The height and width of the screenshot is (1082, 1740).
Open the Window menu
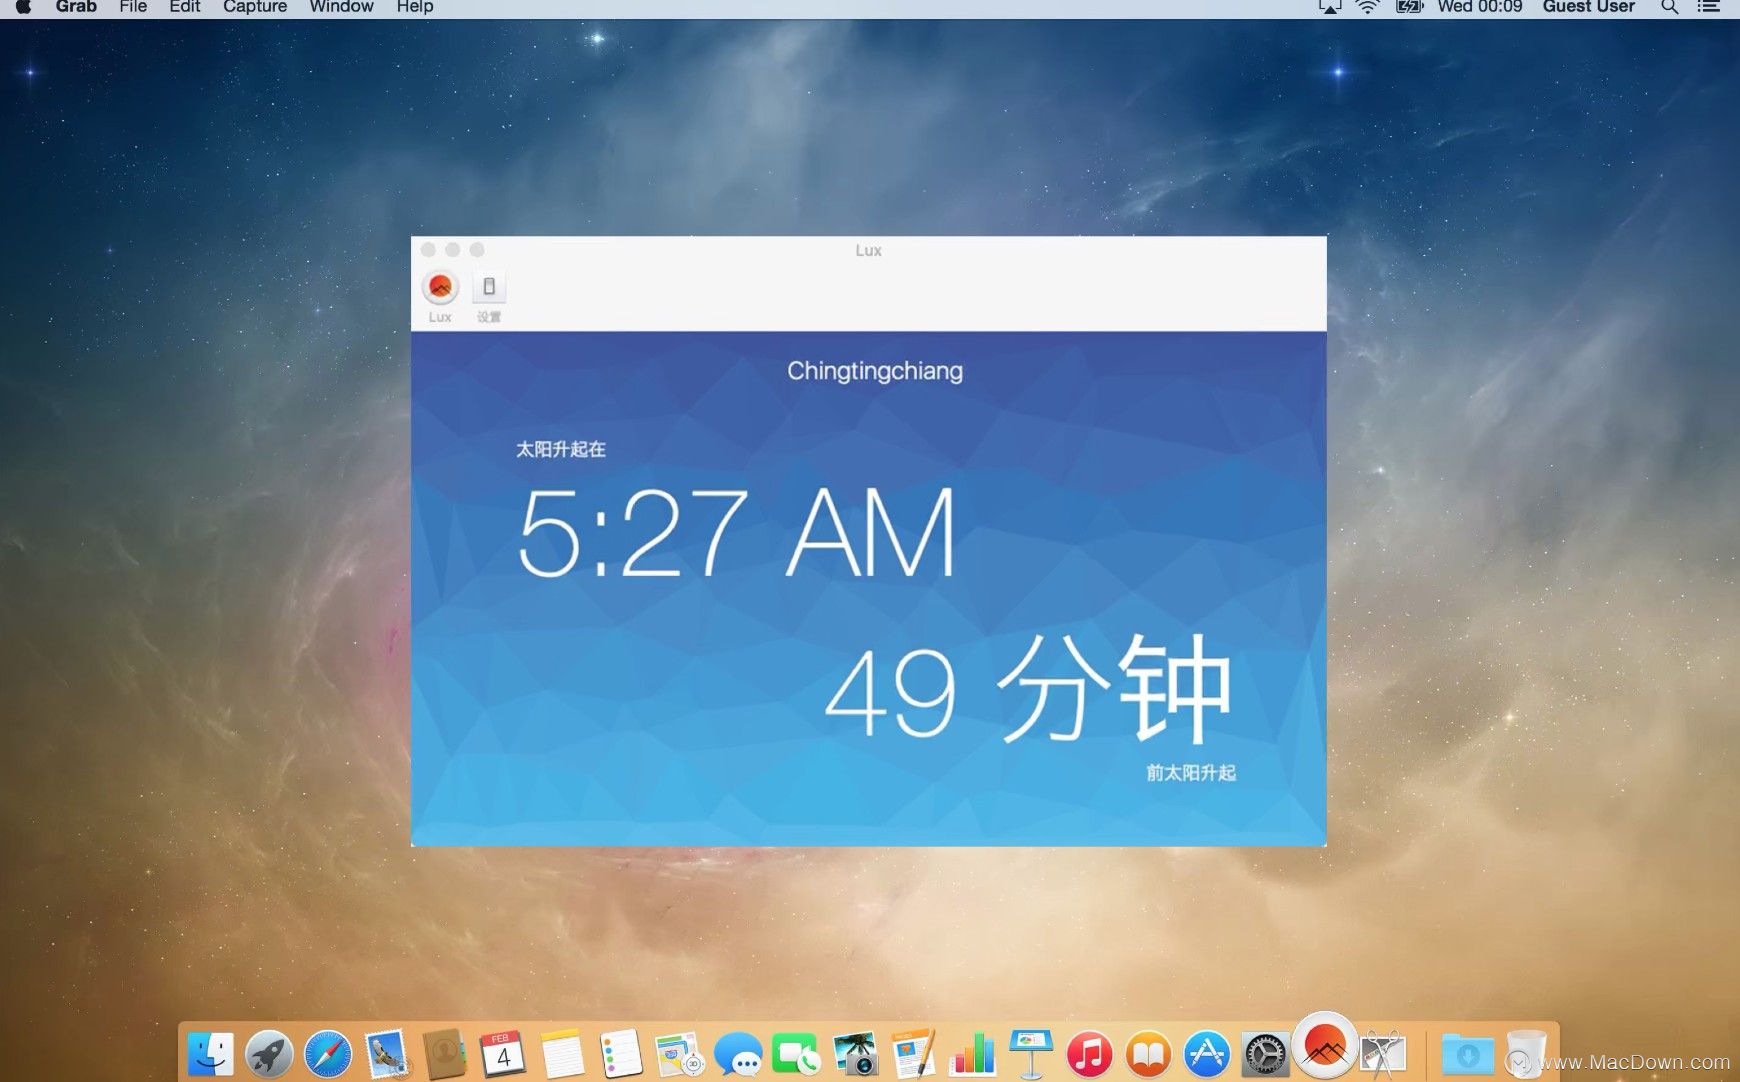pyautogui.click(x=341, y=7)
